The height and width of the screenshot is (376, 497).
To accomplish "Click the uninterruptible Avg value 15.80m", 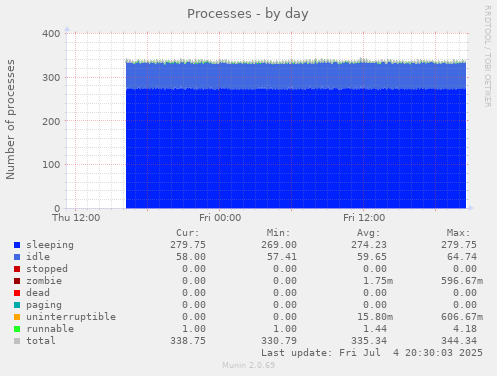I will coord(375,317).
